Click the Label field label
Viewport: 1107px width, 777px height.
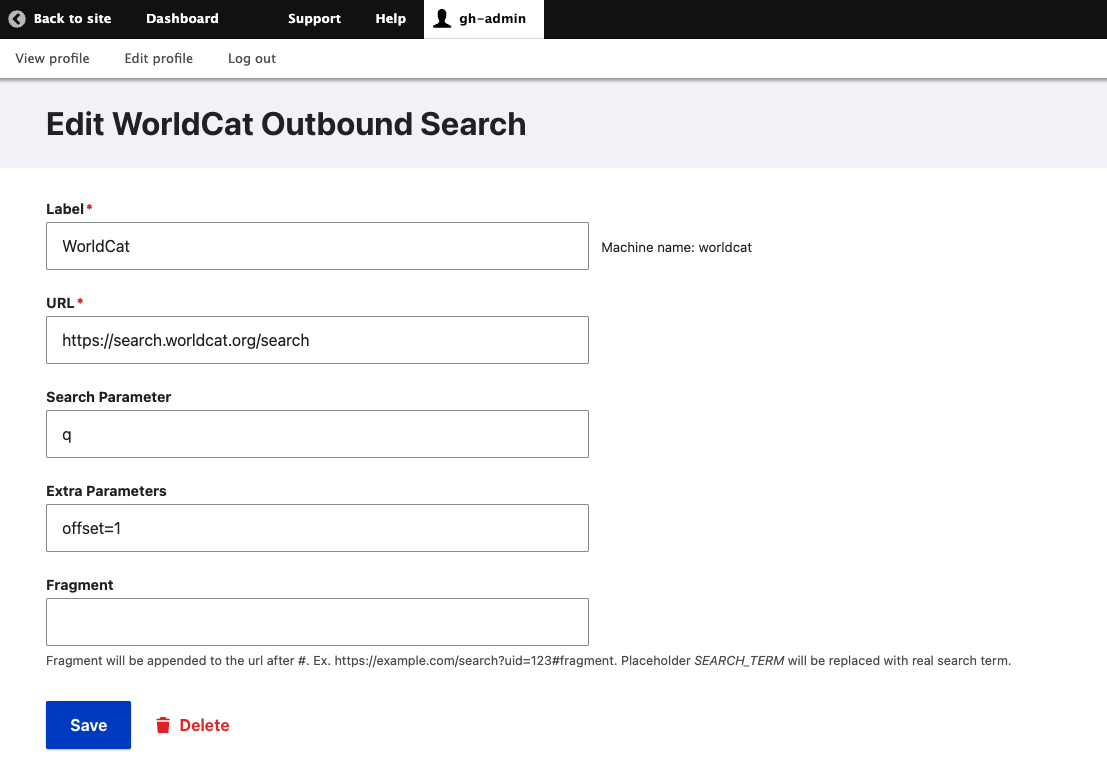click(65, 209)
